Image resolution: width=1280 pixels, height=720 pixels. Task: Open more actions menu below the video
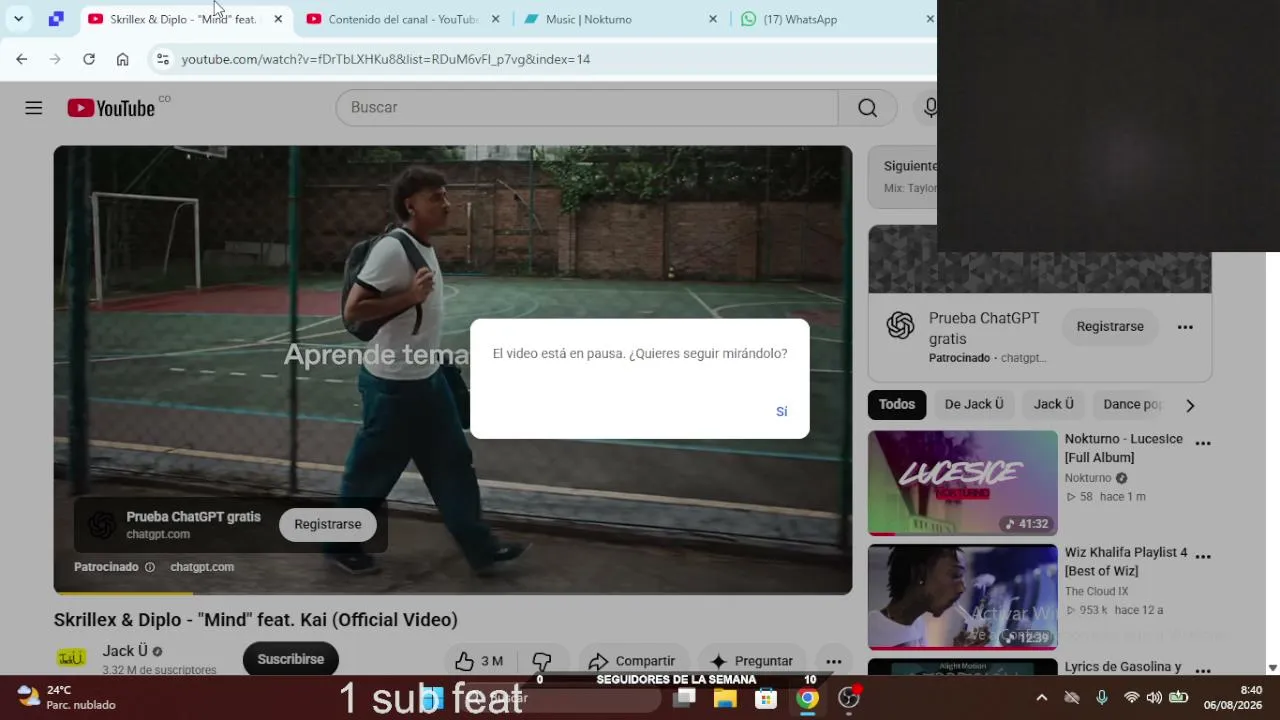coord(833,661)
